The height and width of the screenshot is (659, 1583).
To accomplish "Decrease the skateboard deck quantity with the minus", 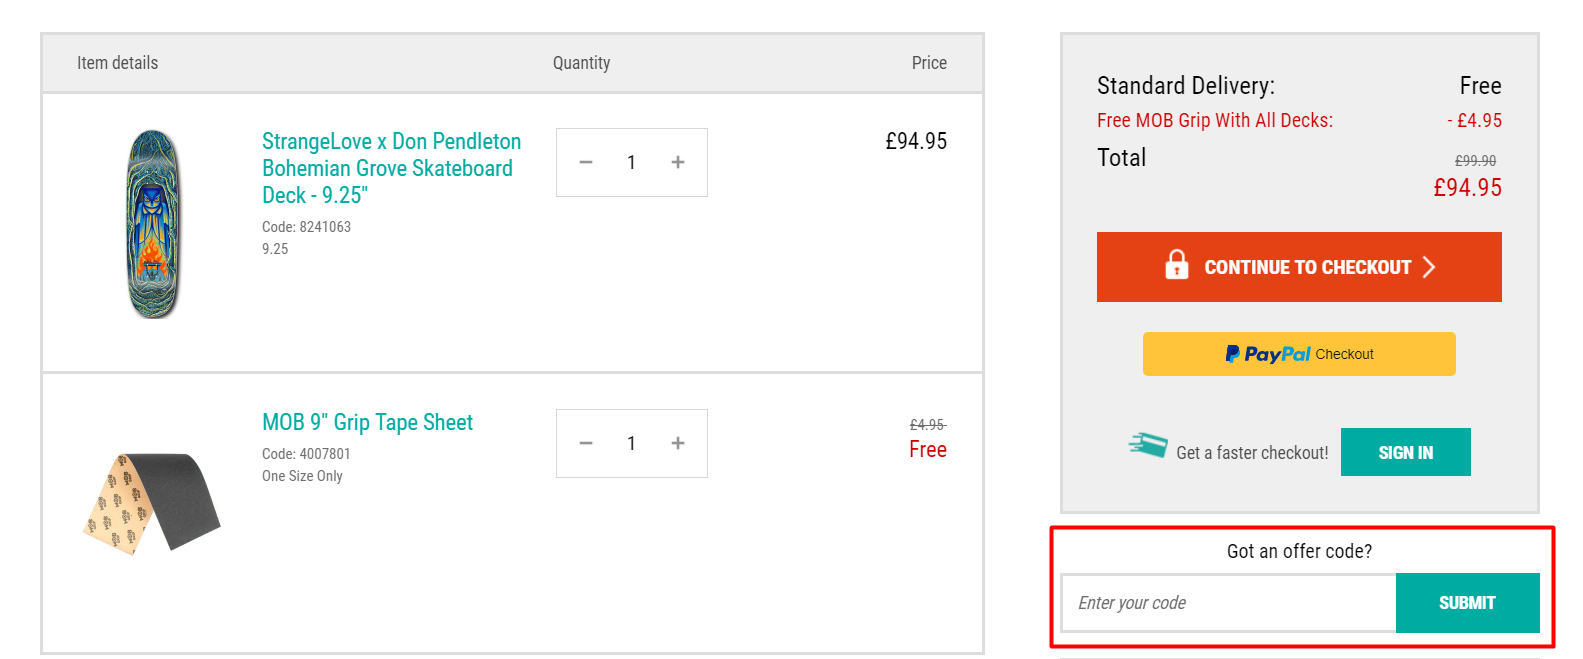I will pos(586,161).
